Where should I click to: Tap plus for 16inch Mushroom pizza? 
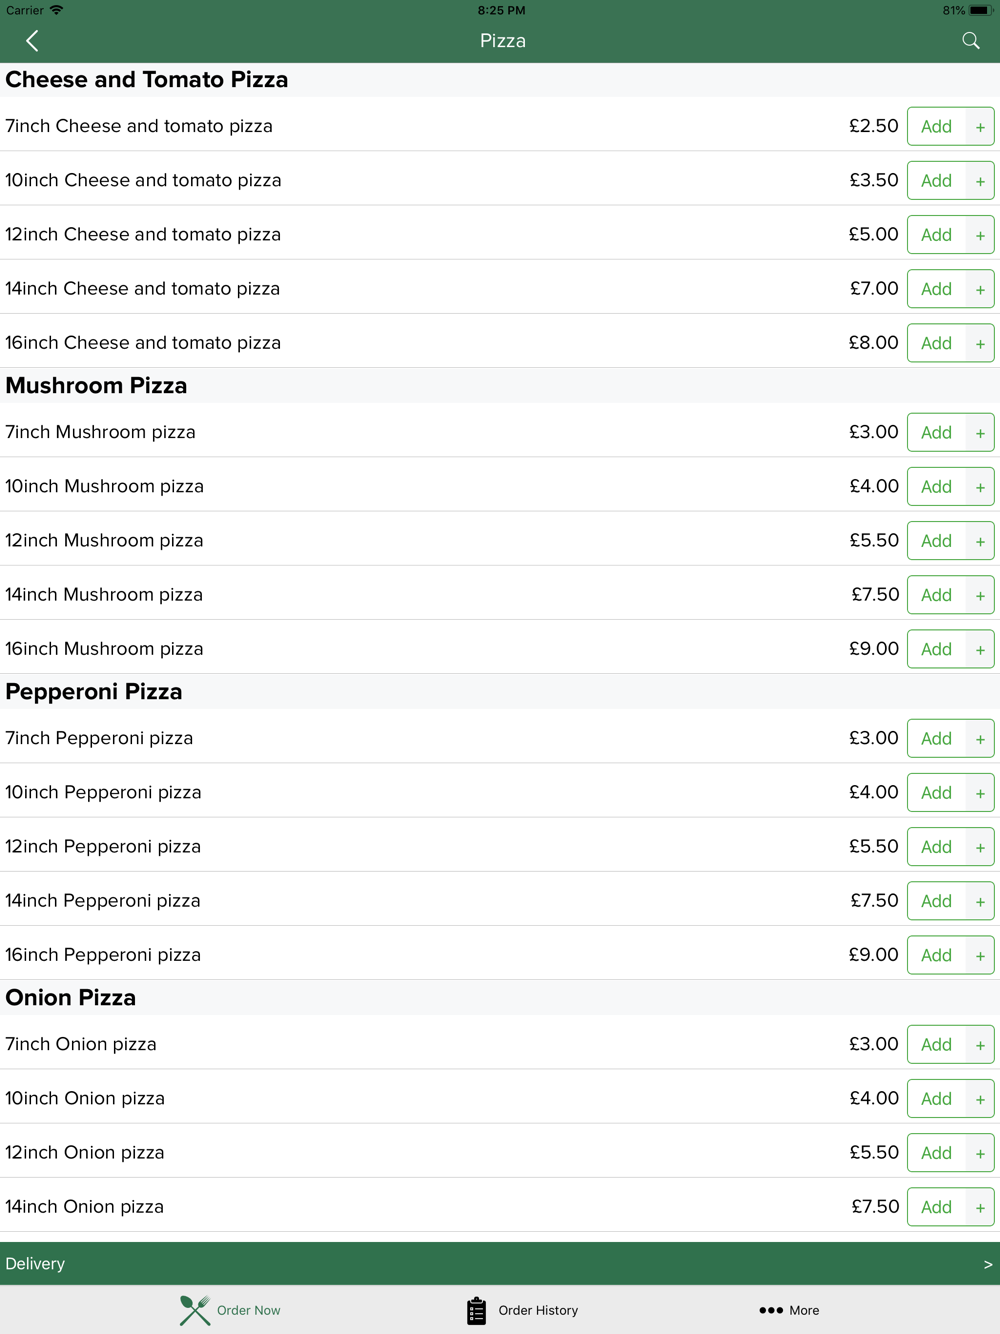coord(980,649)
